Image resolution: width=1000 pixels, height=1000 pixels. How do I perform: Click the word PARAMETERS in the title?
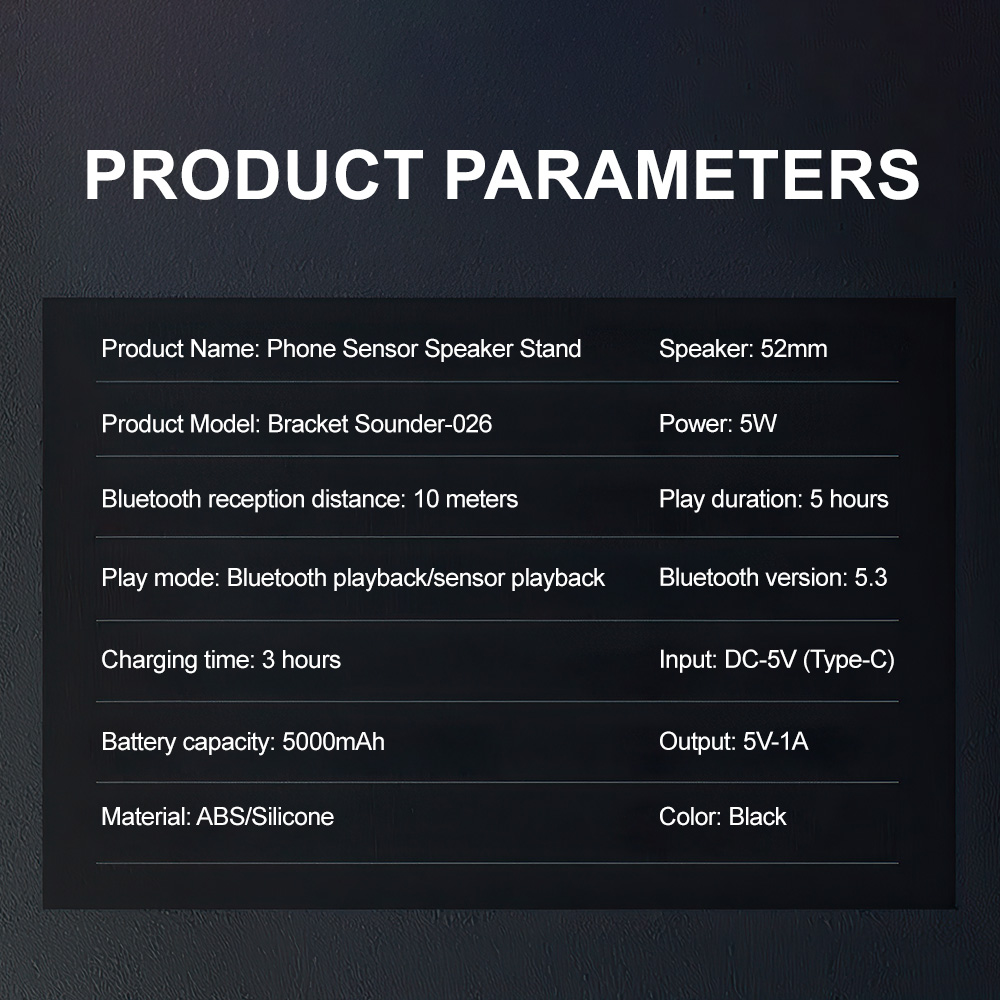(x=682, y=175)
